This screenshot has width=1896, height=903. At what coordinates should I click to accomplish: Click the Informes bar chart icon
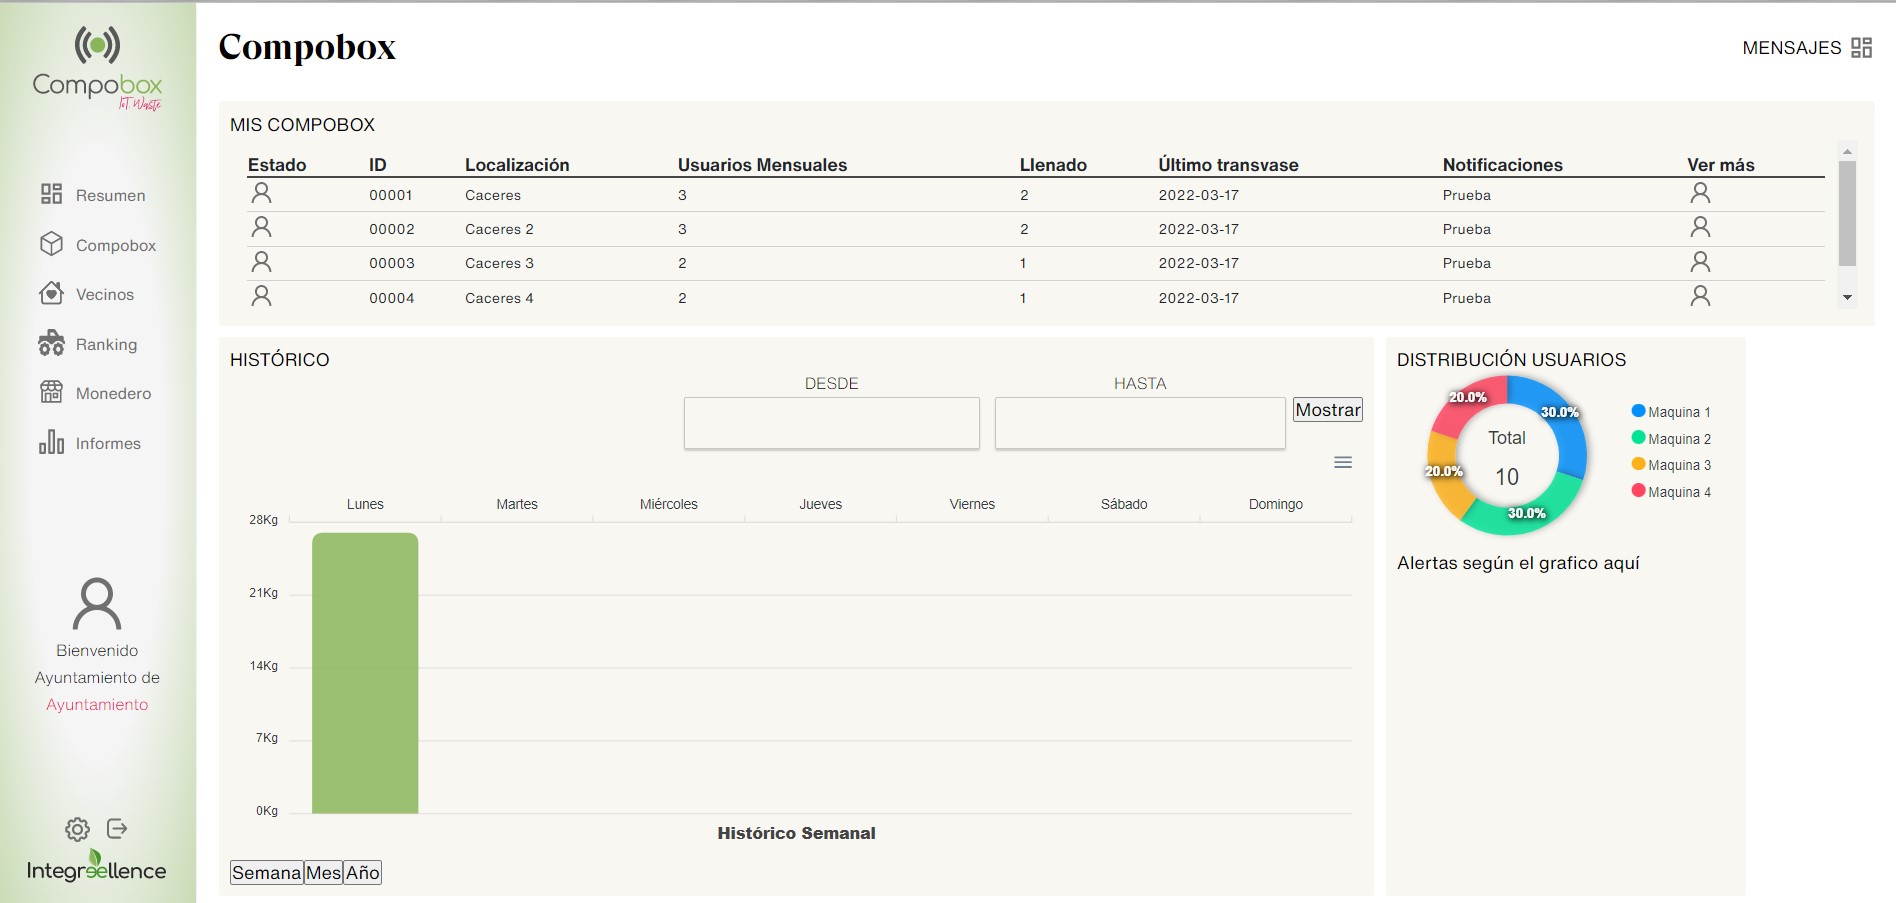[51, 442]
